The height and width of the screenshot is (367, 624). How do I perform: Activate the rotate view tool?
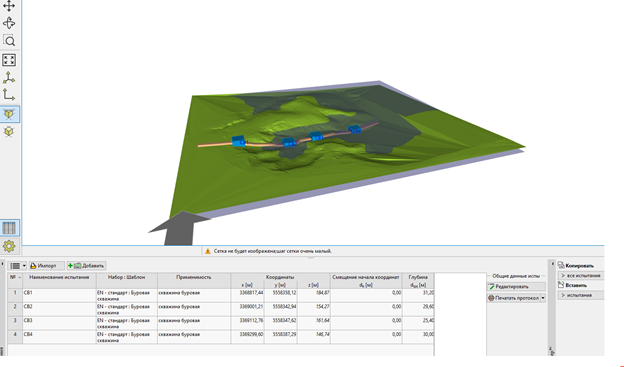tap(9, 23)
